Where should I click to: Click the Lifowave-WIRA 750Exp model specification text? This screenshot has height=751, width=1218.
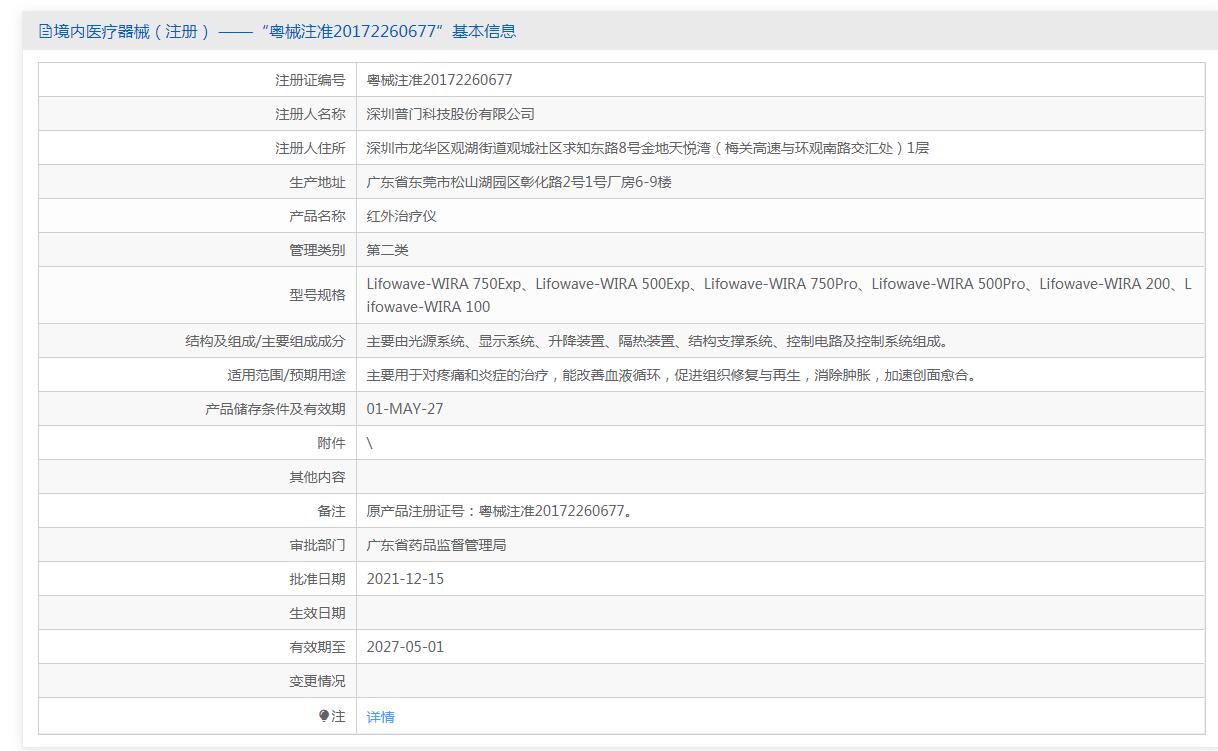[444, 284]
